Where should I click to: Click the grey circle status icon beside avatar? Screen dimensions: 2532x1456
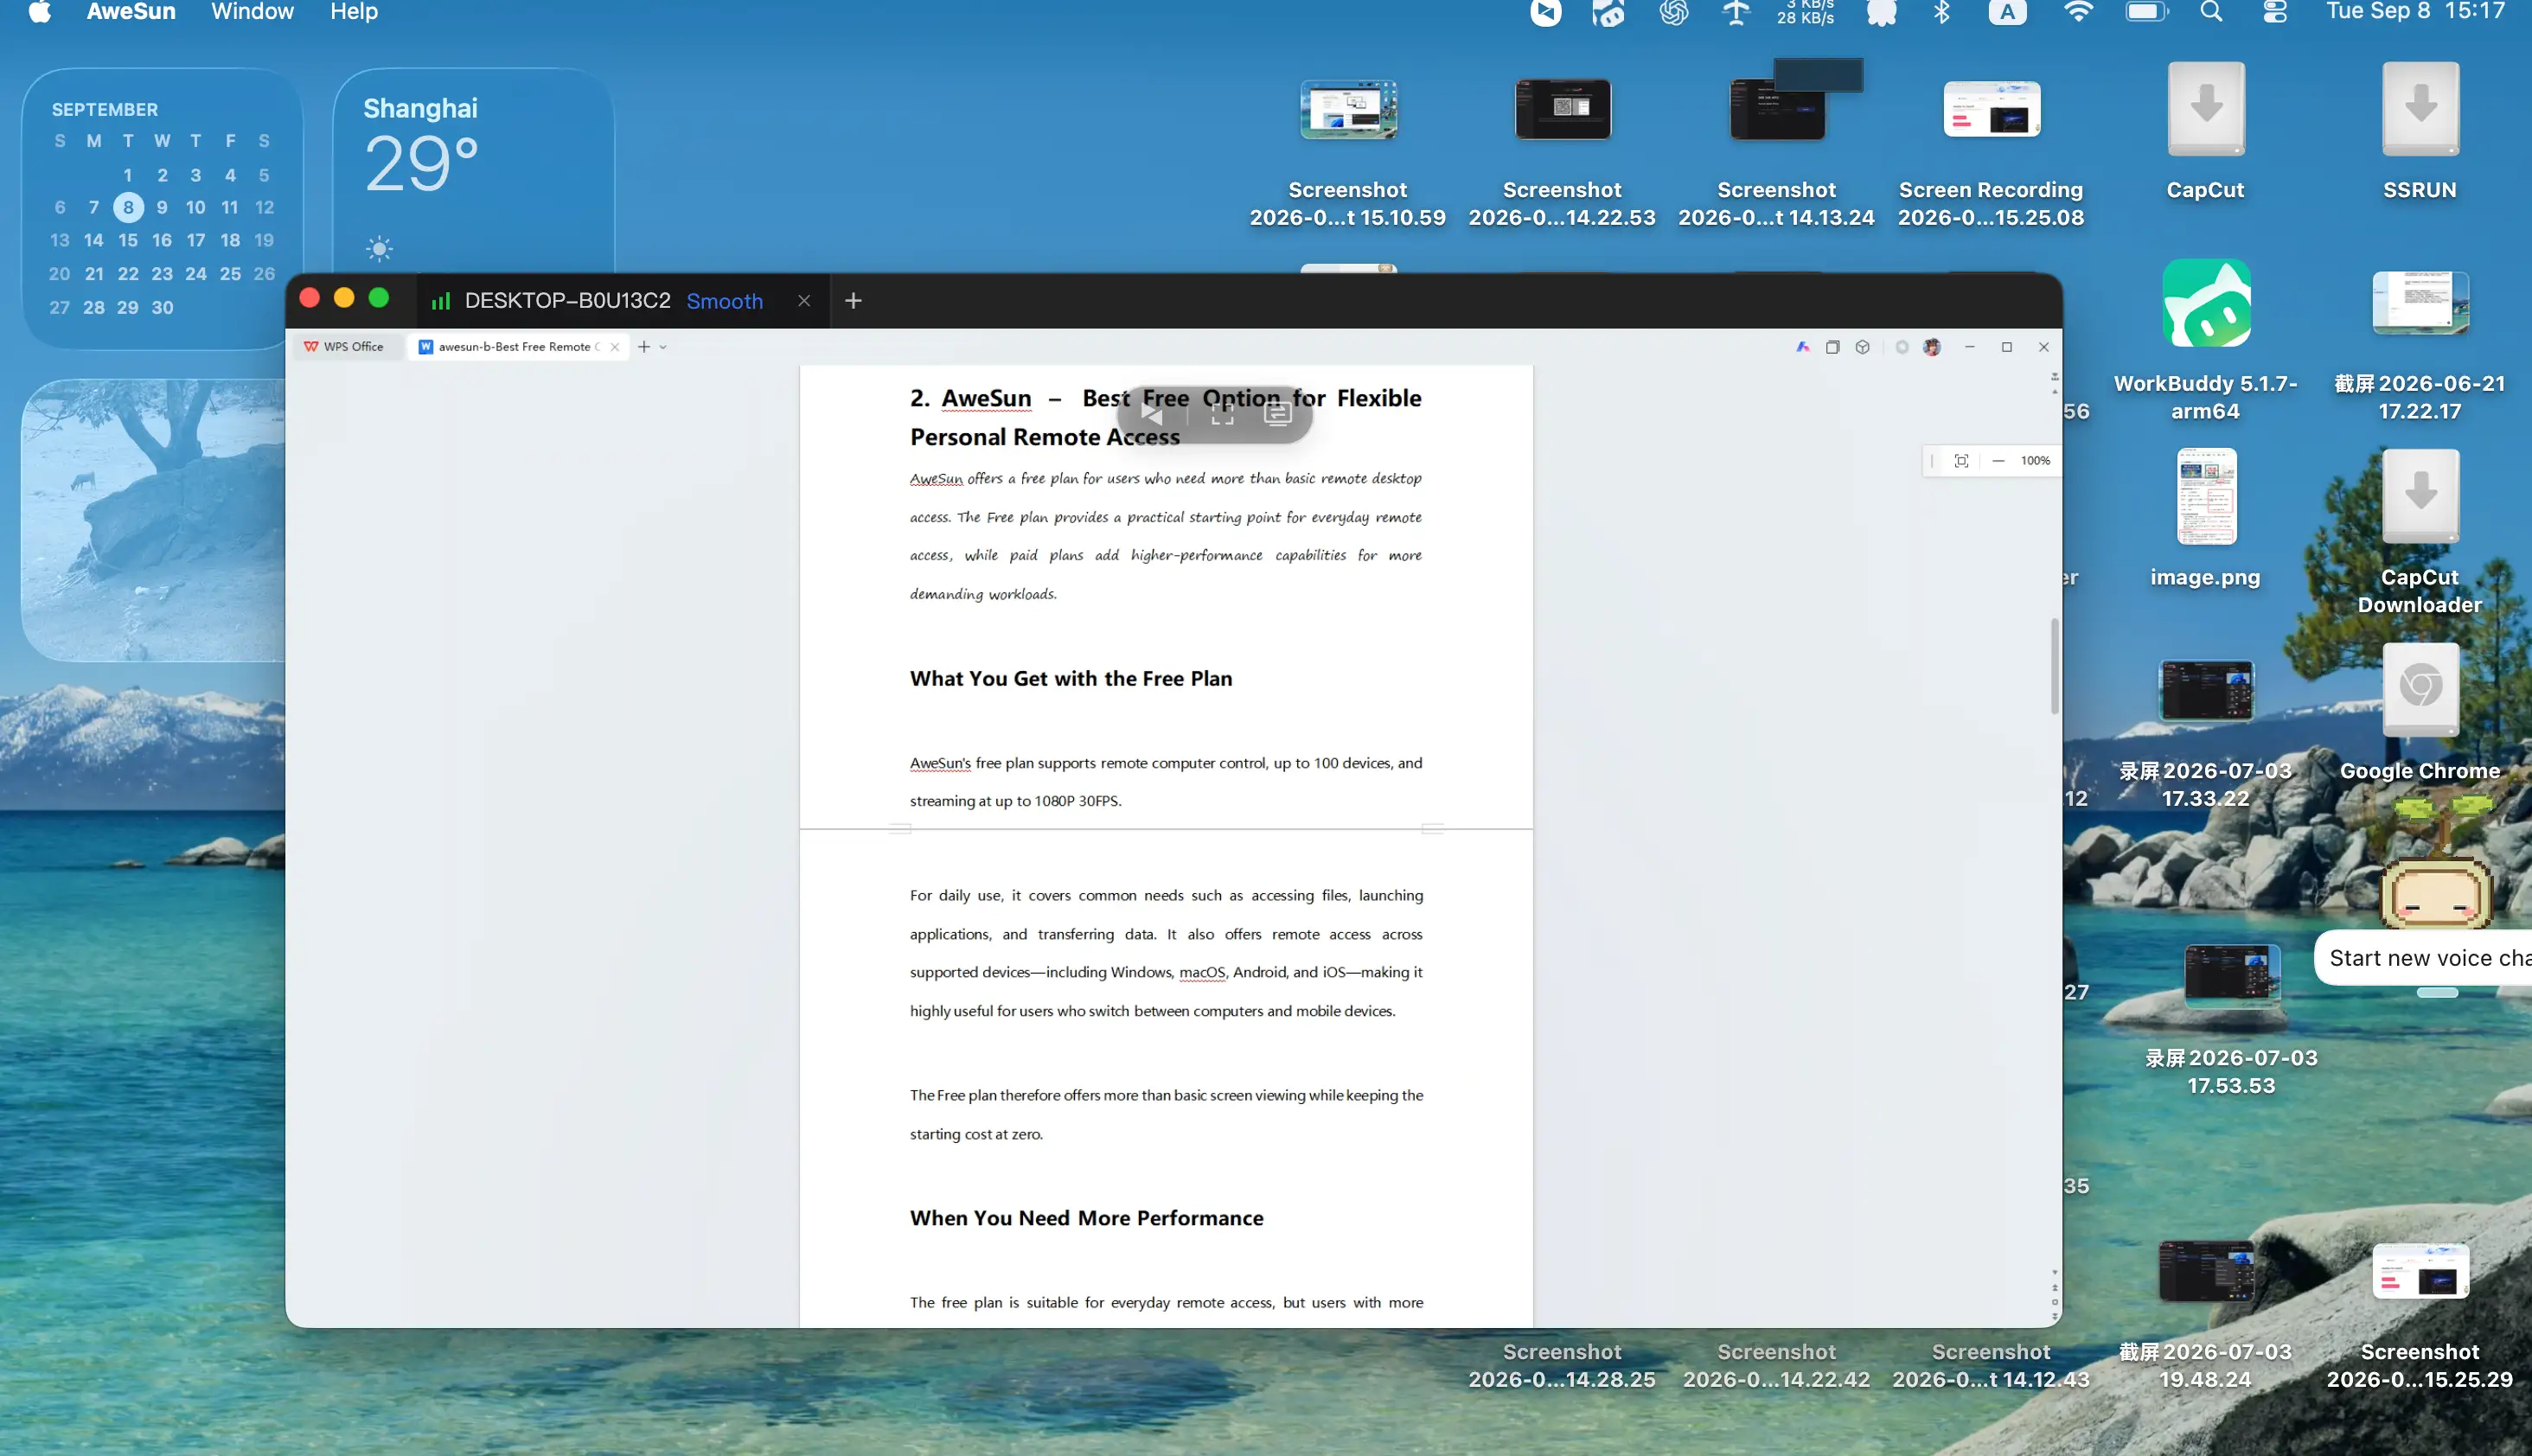[x=1902, y=347]
